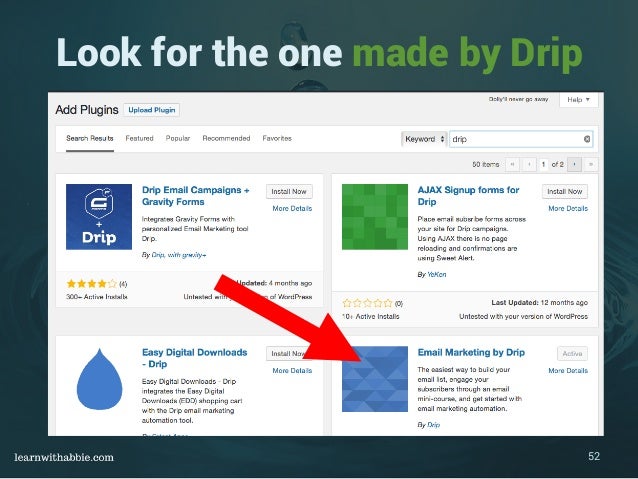Go to the next results page
The width and height of the screenshot is (638, 479).
click(x=574, y=164)
